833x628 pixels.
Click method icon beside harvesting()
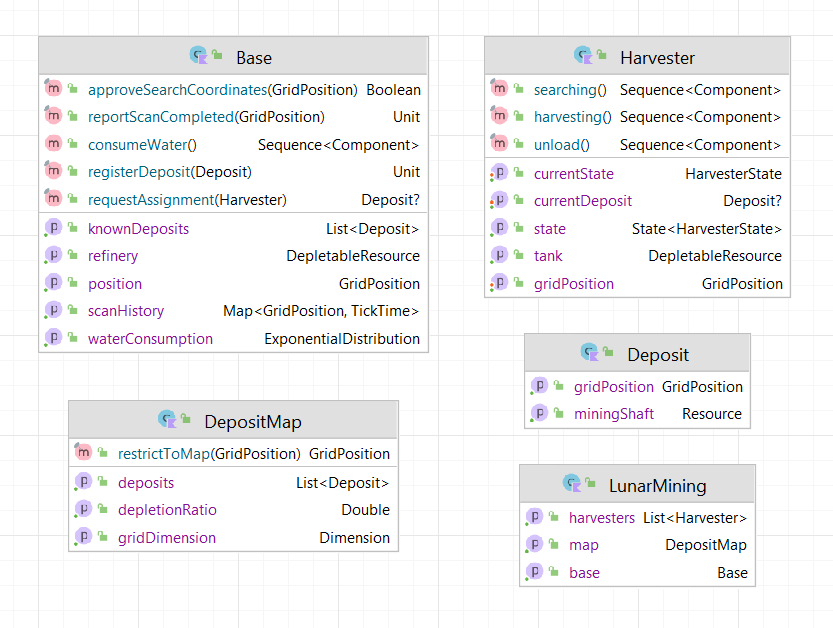499,115
